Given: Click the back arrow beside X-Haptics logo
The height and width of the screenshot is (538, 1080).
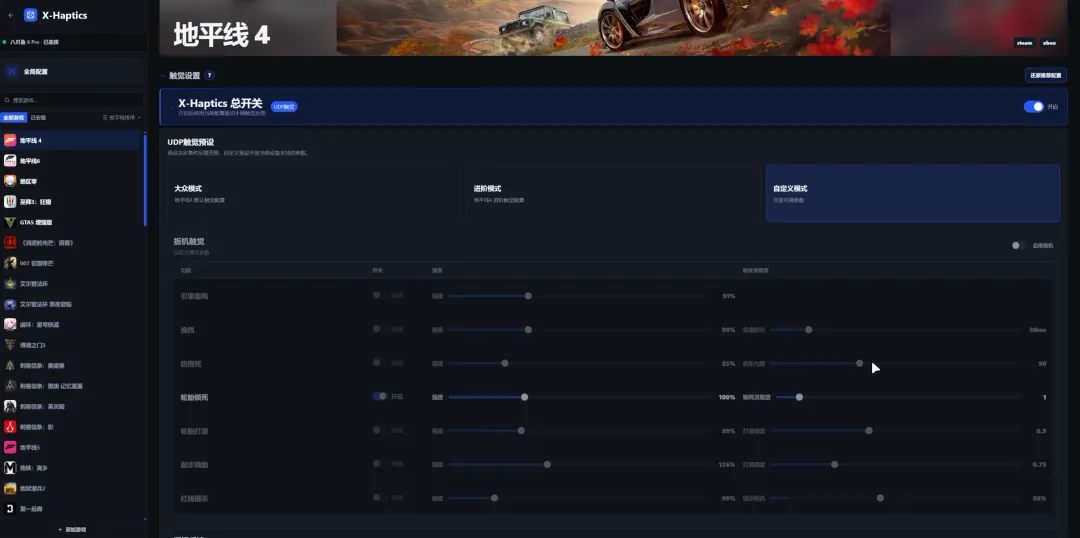Looking at the screenshot, I should tap(10, 15).
